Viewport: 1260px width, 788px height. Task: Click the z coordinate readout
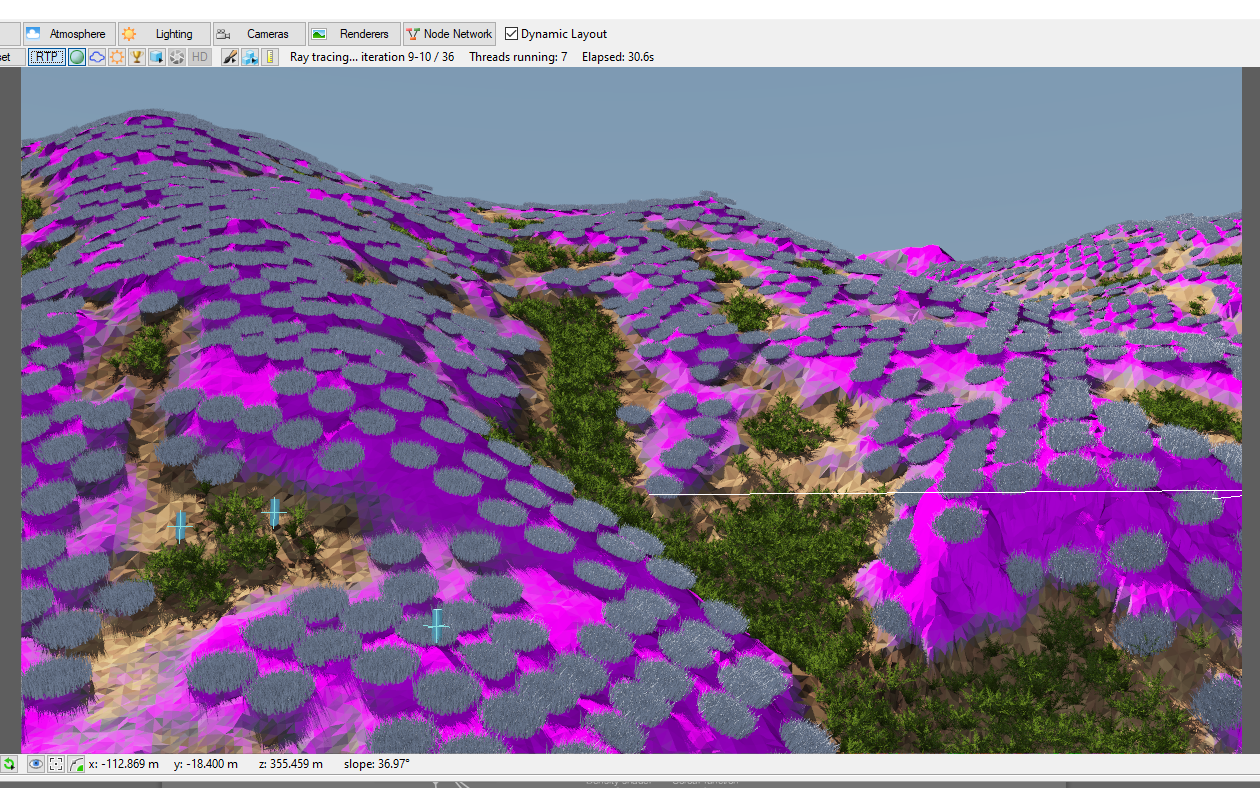[291, 764]
